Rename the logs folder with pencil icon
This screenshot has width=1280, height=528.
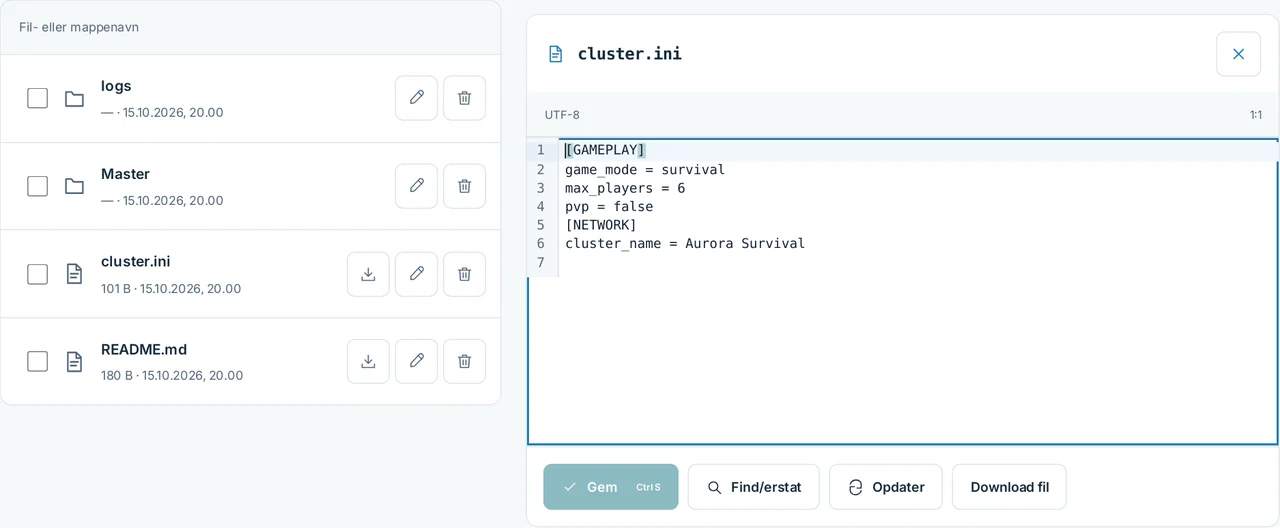tap(416, 98)
